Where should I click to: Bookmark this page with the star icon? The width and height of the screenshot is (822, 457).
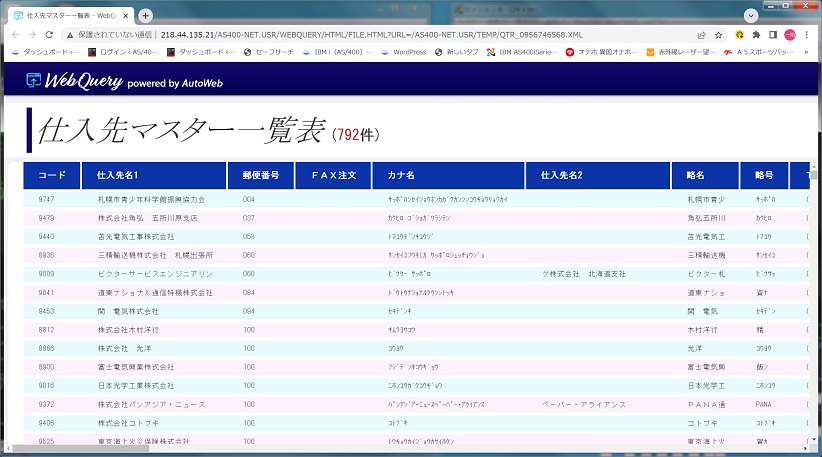[x=718, y=34]
